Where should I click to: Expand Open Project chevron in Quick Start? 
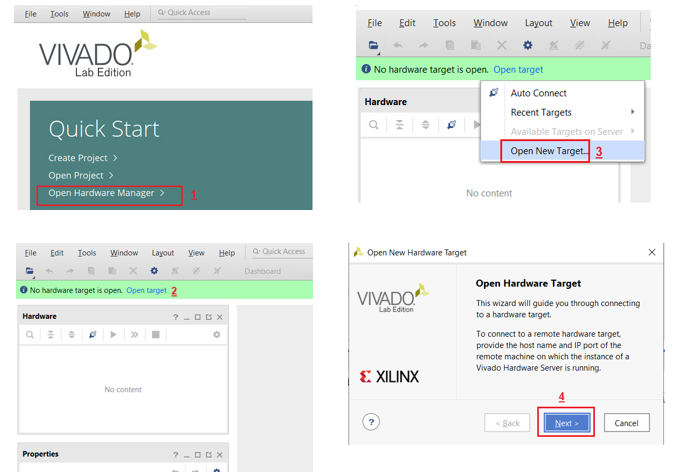(111, 175)
